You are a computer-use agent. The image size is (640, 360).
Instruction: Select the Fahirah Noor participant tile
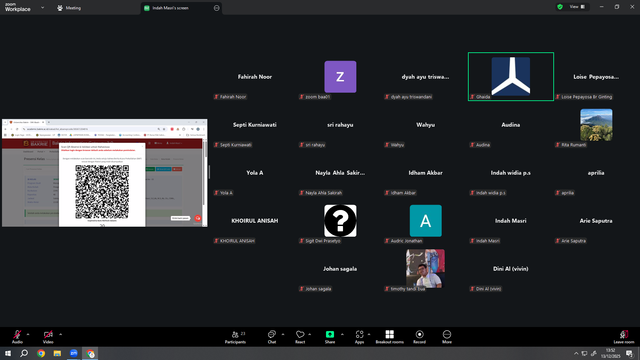pos(255,77)
